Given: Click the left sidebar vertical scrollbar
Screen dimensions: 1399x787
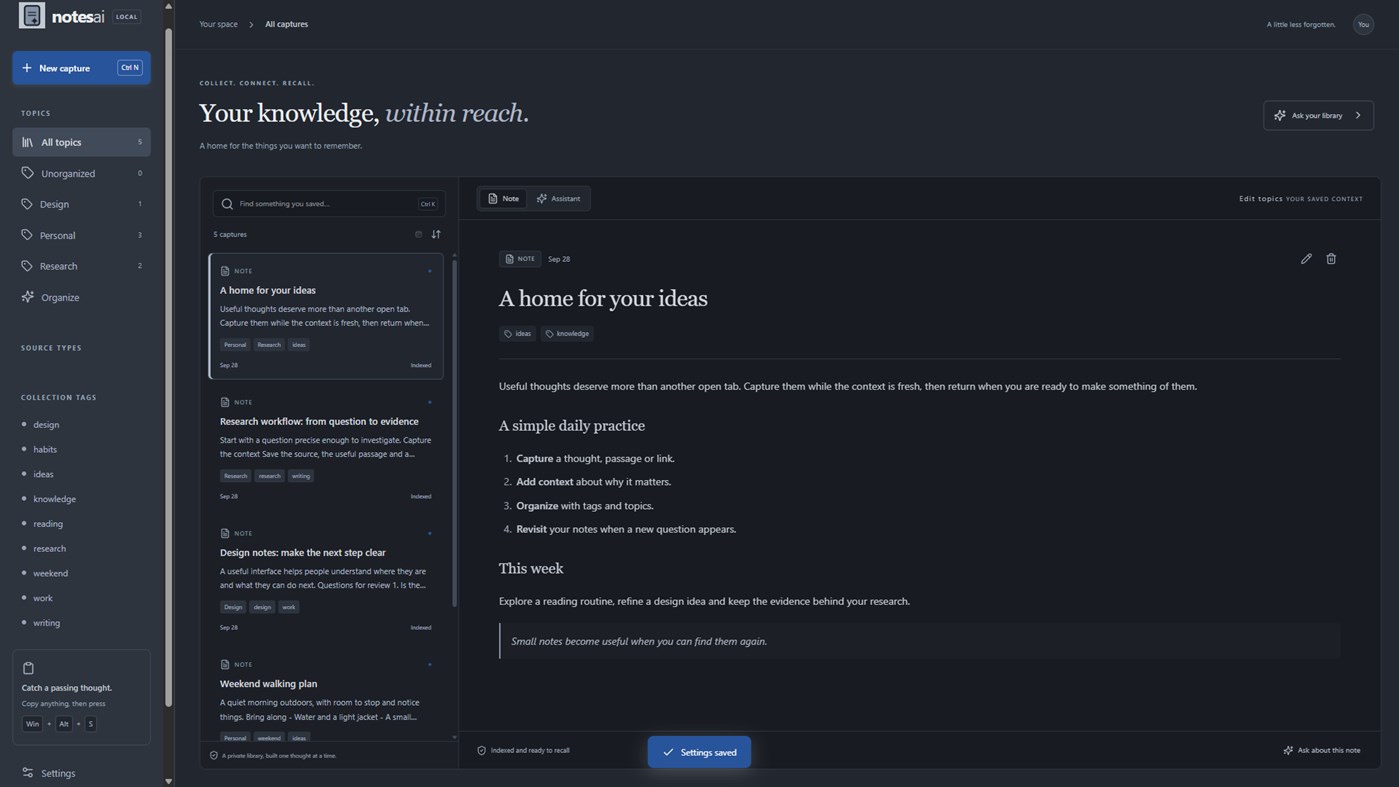Looking at the screenshot, I should (x=168, y=365).
